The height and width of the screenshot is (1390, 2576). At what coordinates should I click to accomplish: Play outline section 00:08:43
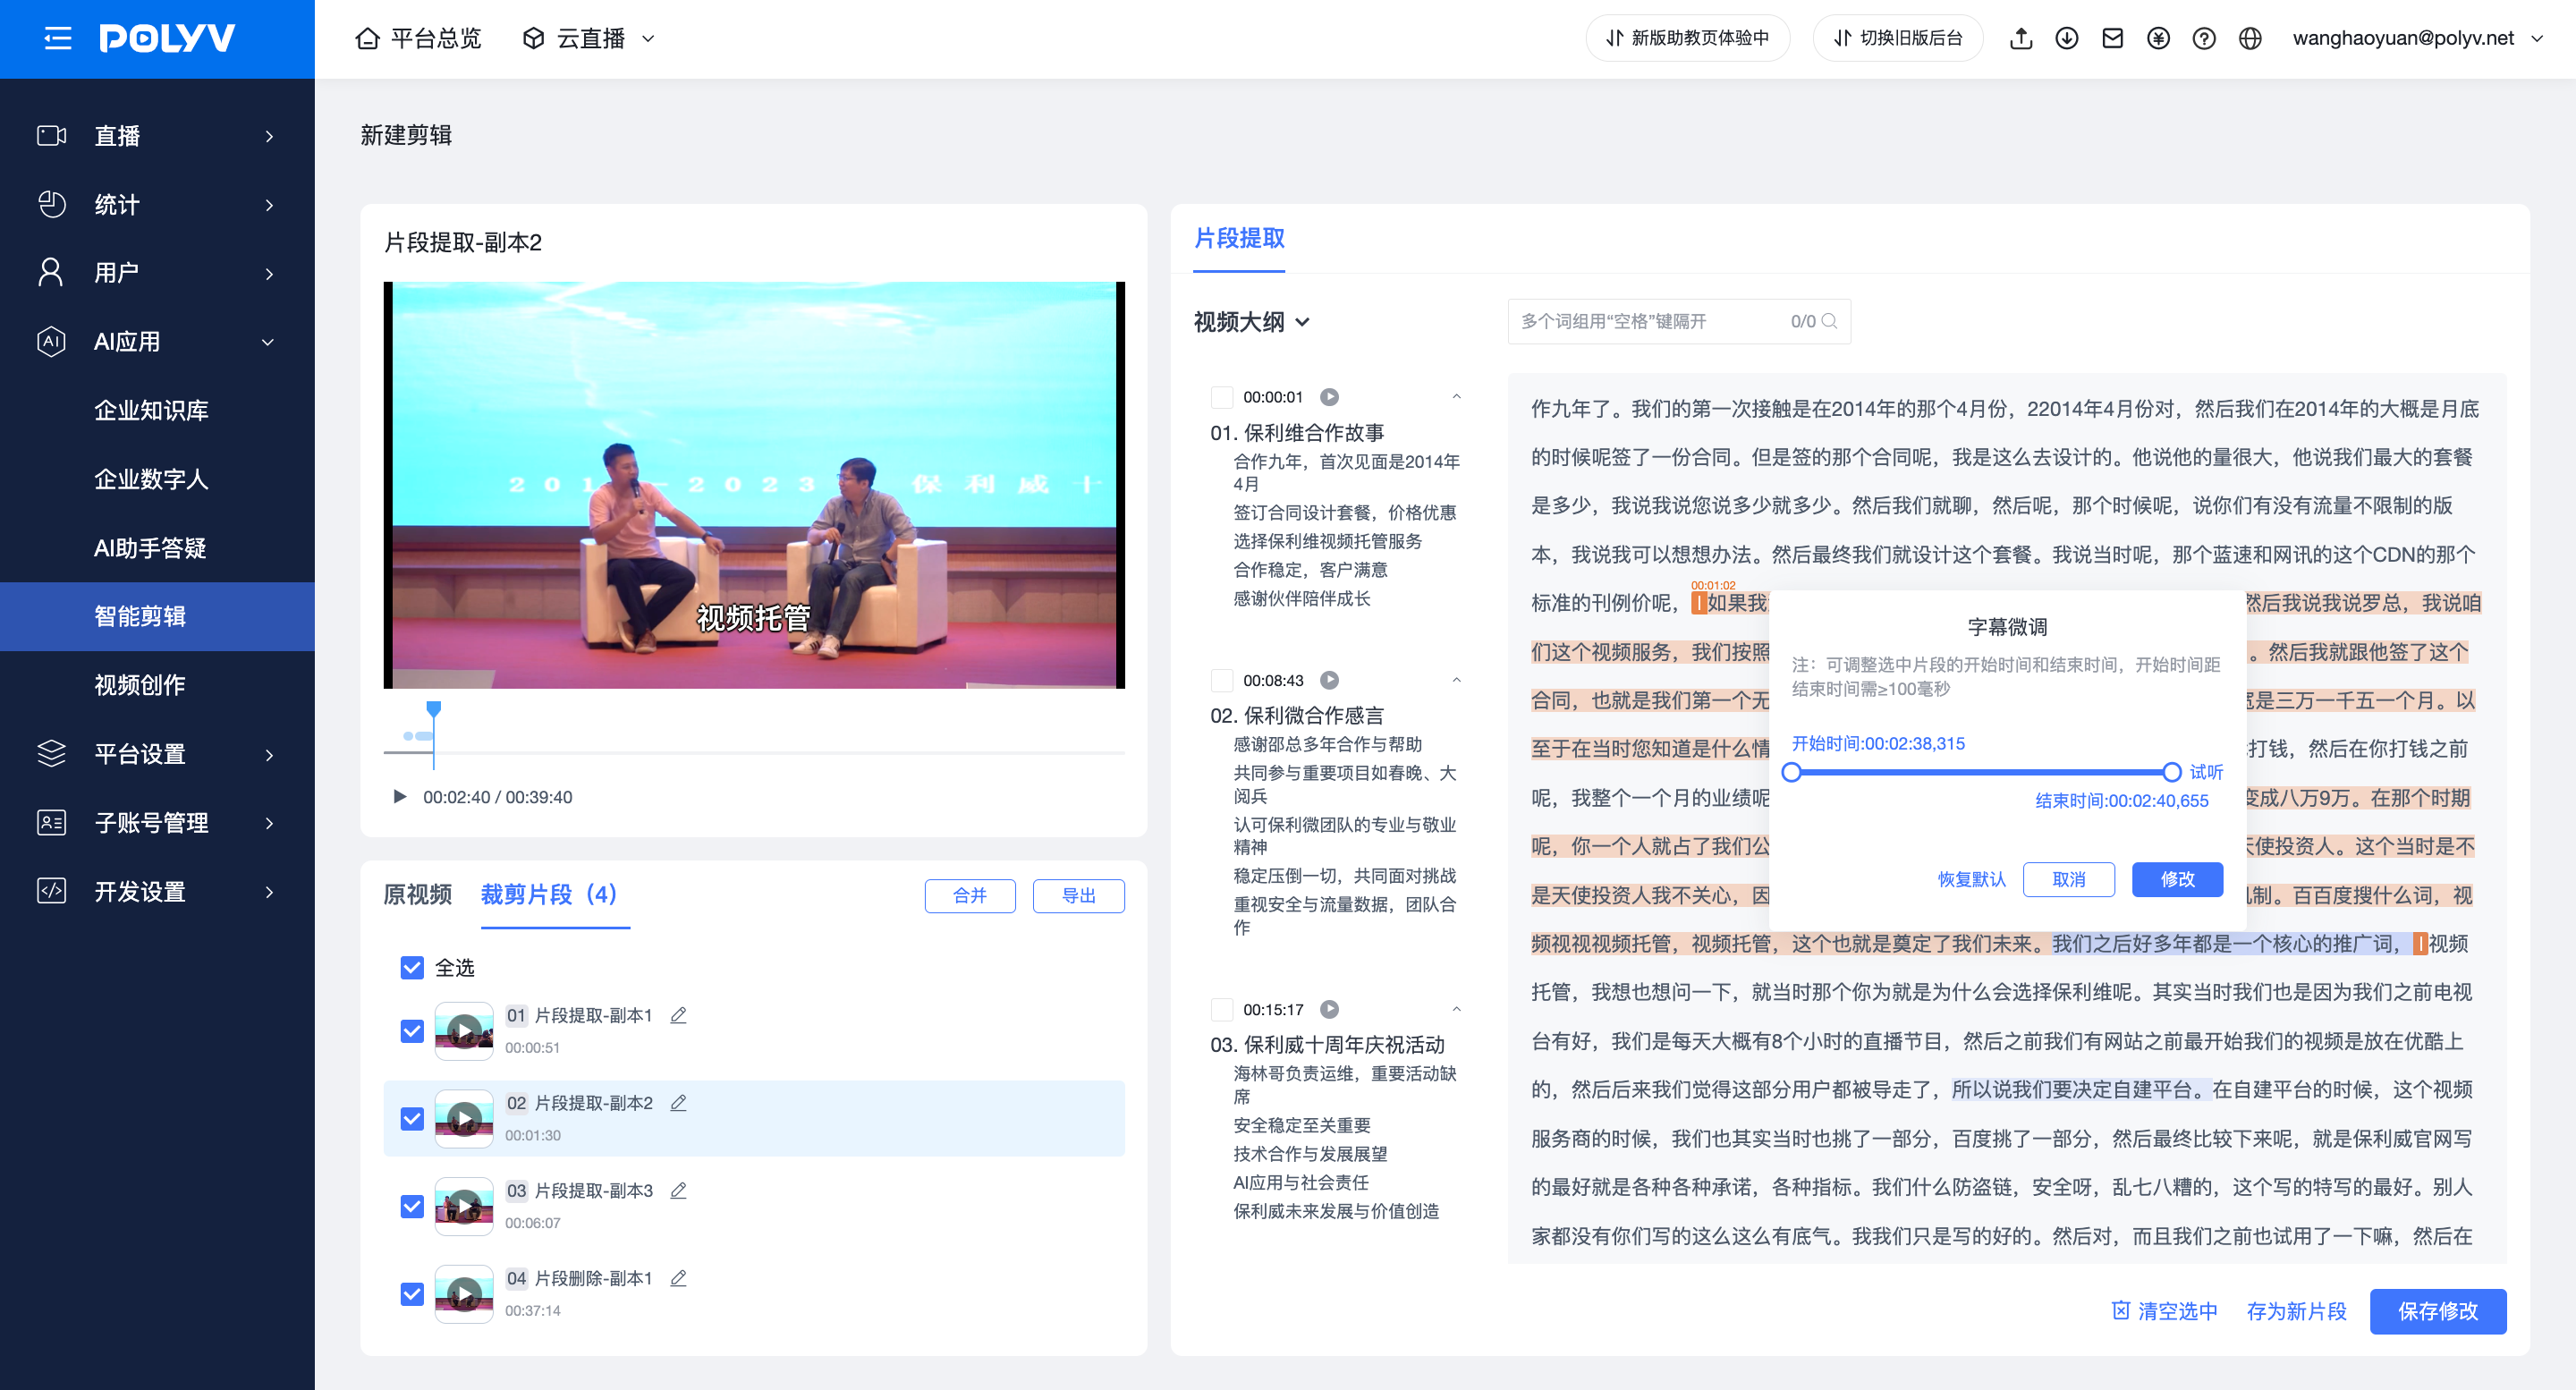[x=1329, y=680]
